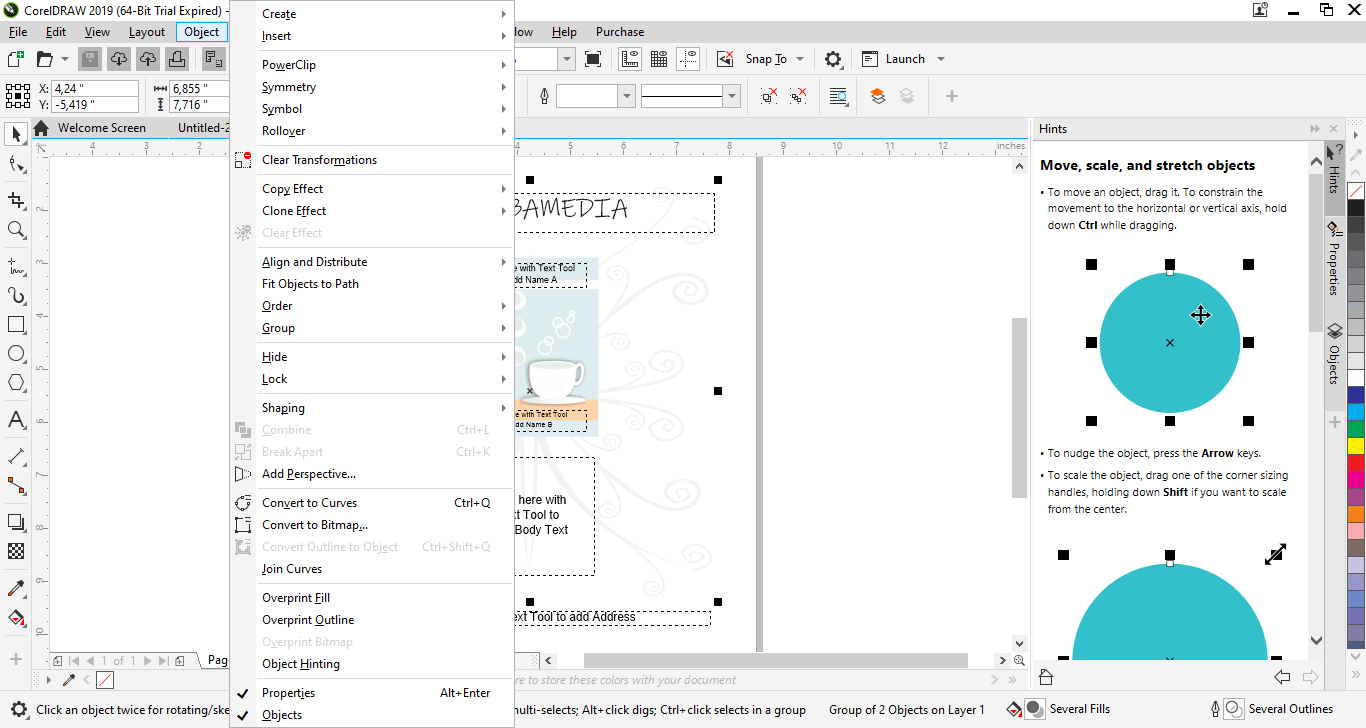
Task: Switch to the Welcome Screen tab
Action: 101,128
